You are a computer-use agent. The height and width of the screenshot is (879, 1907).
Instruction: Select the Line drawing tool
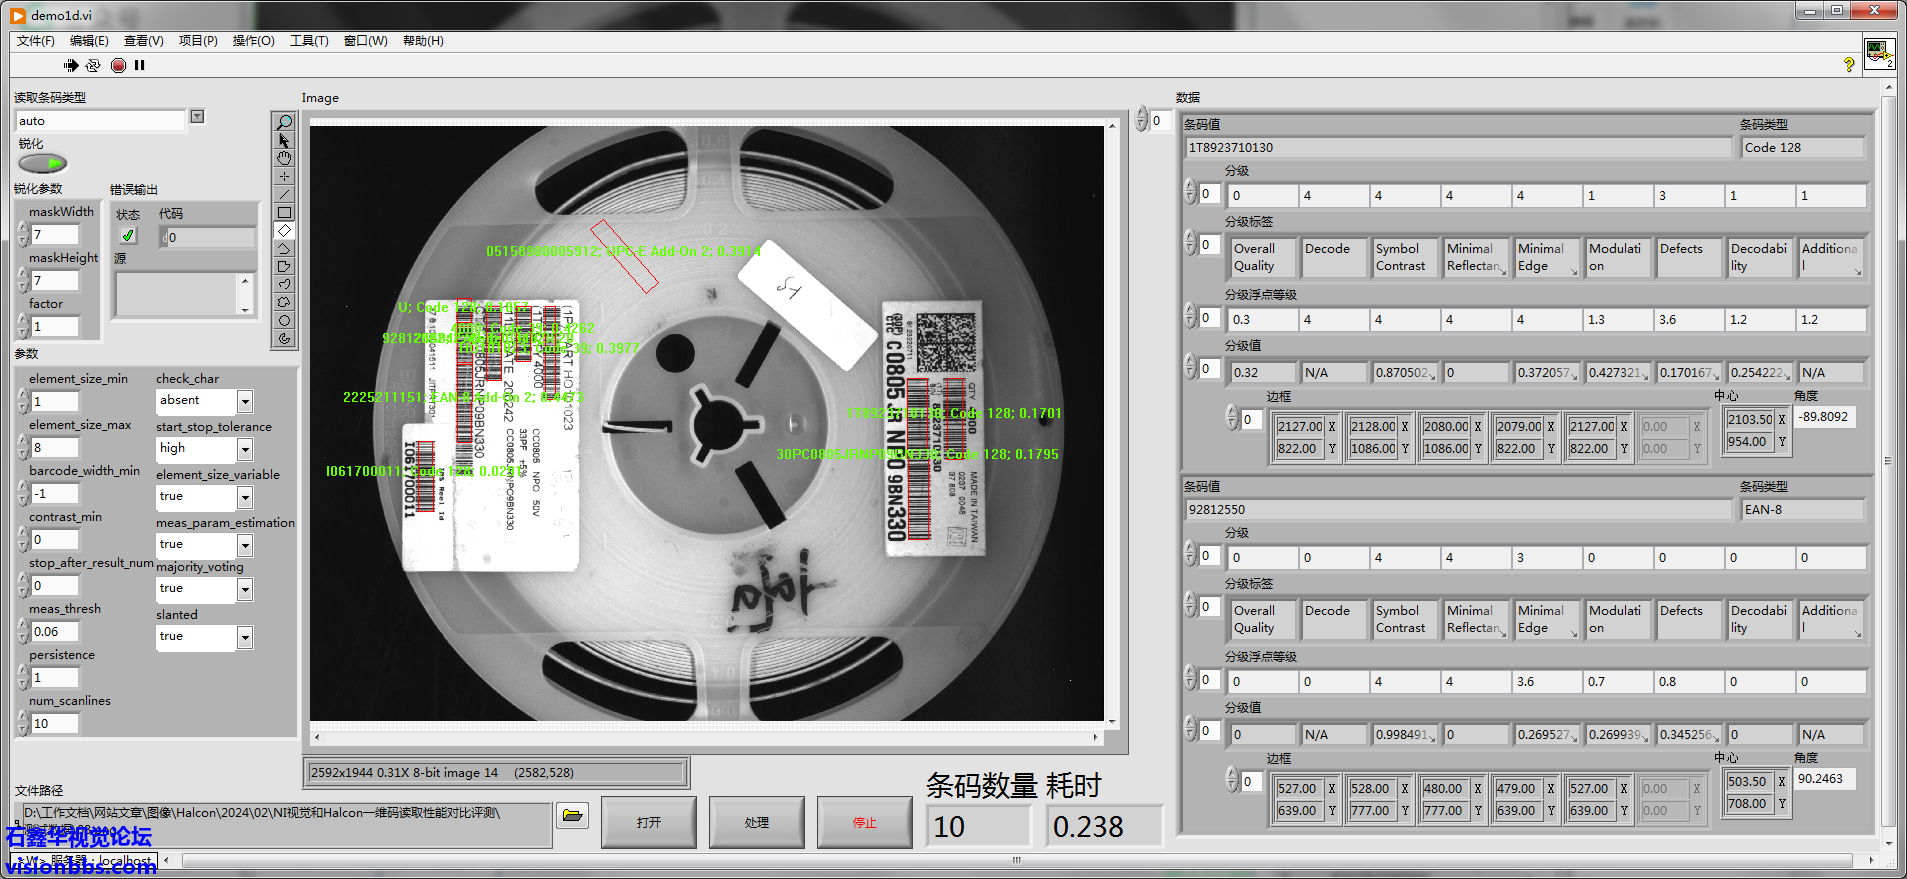point(284,195)
